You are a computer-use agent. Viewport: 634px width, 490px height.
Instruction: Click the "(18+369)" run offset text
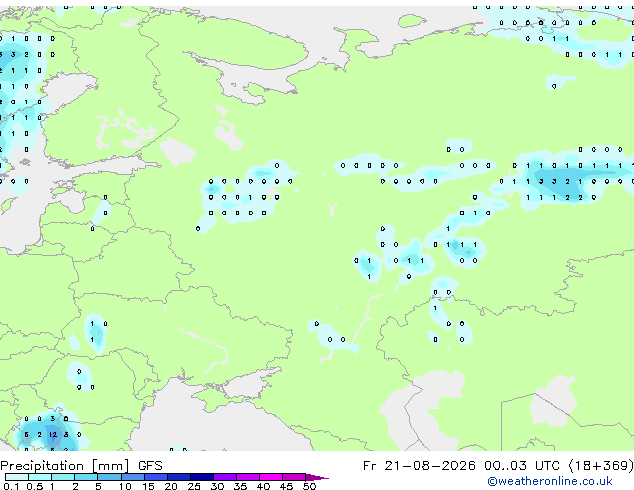tap(601, 466)
